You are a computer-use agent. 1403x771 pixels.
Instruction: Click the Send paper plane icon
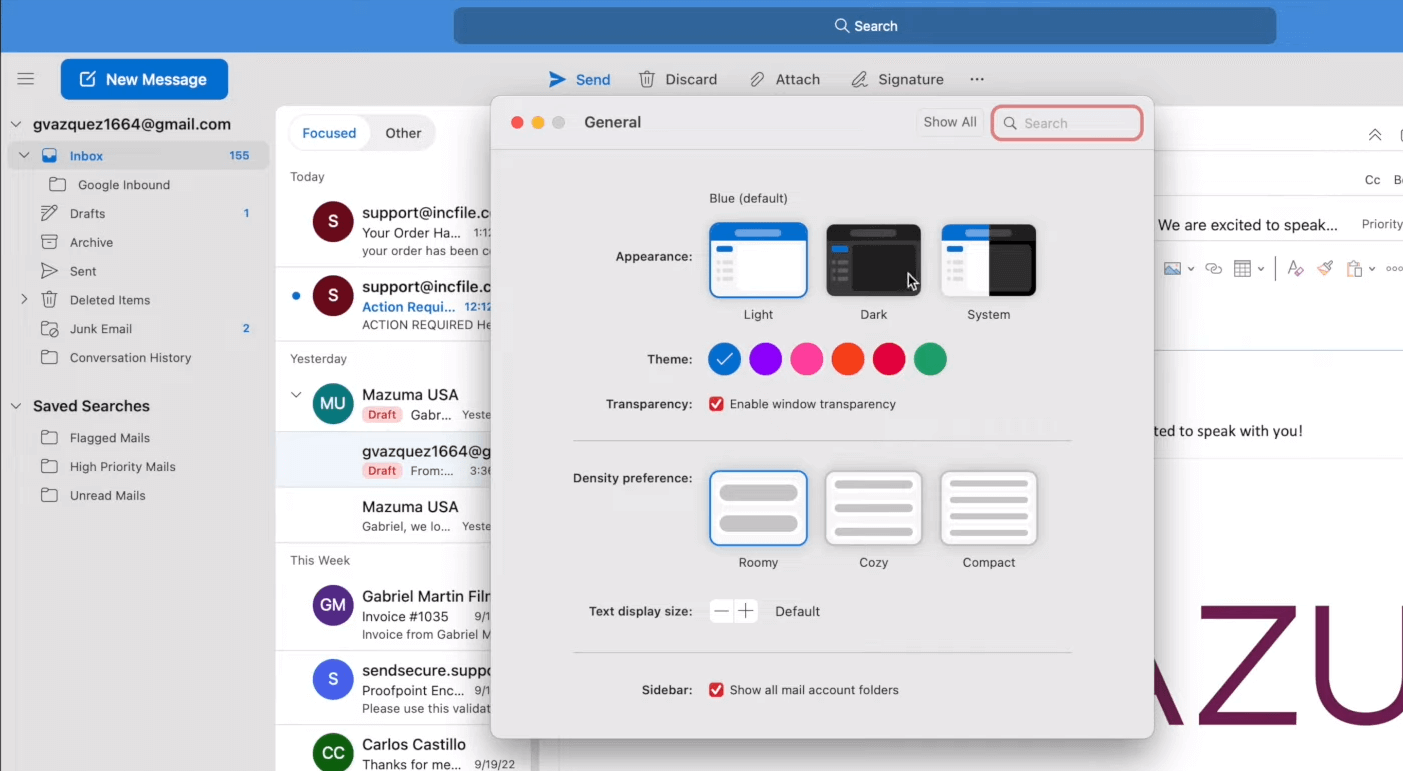[x=557, y=79]
